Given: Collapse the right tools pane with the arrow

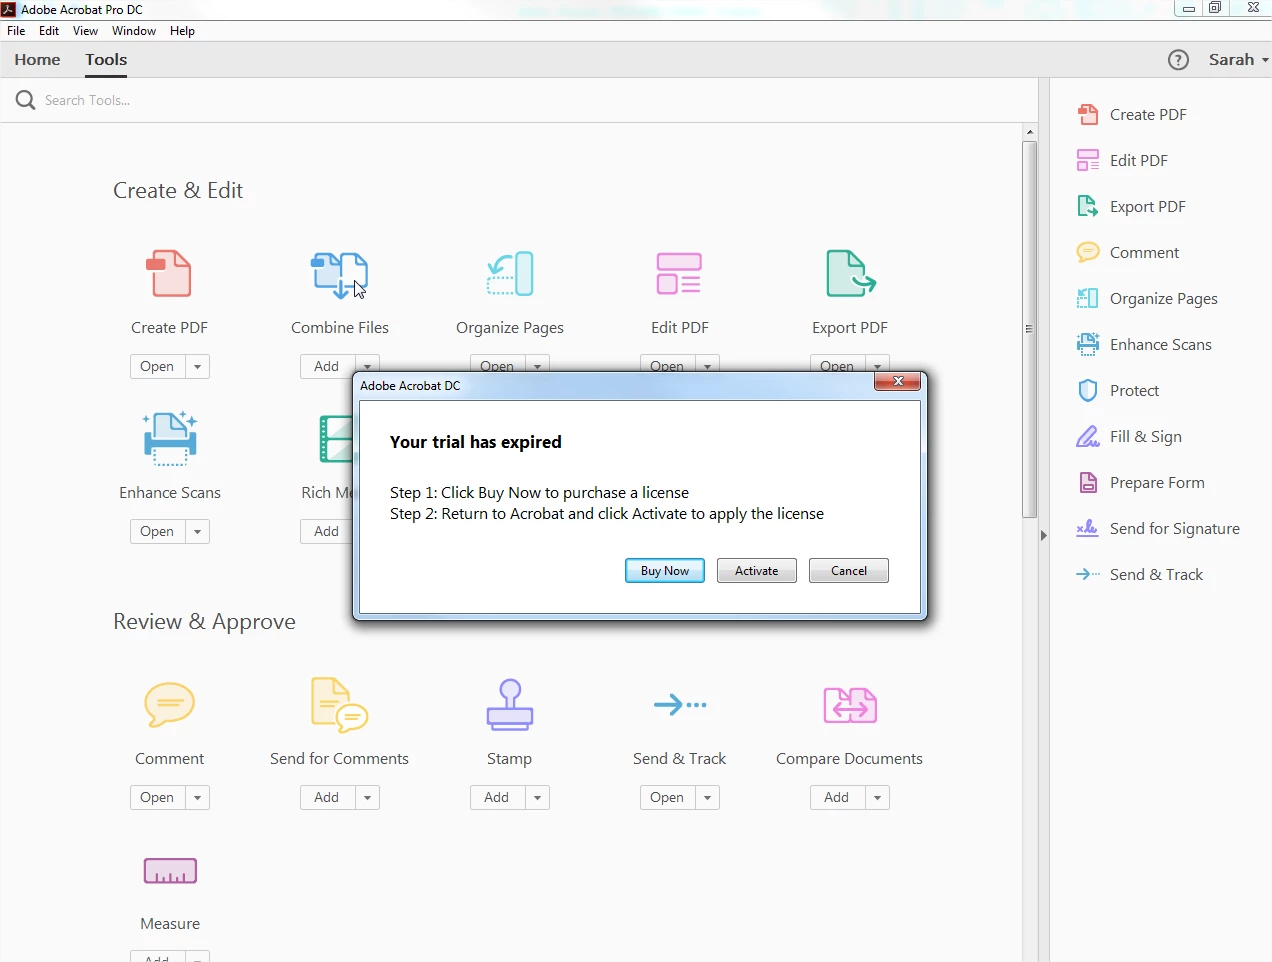Looking at the screenshot, I should [x=1043, y=535].
